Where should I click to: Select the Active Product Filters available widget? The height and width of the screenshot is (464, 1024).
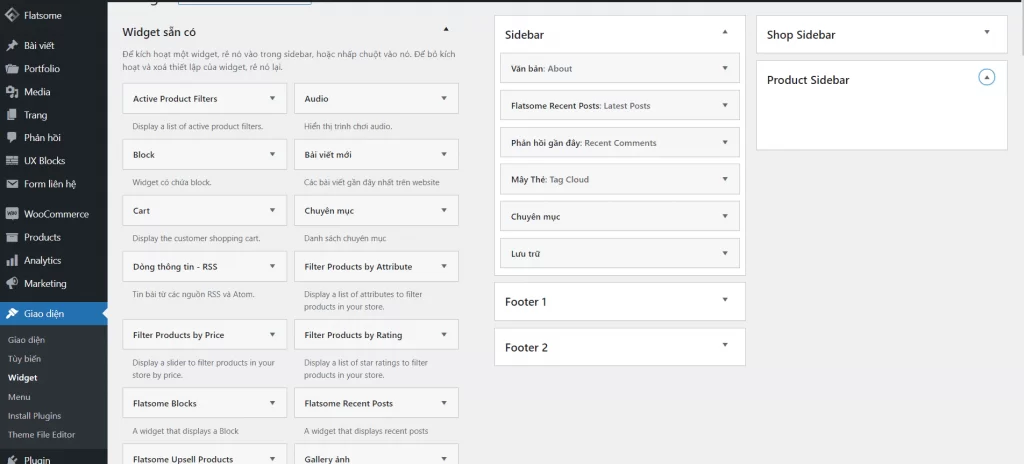coord(175,99)
